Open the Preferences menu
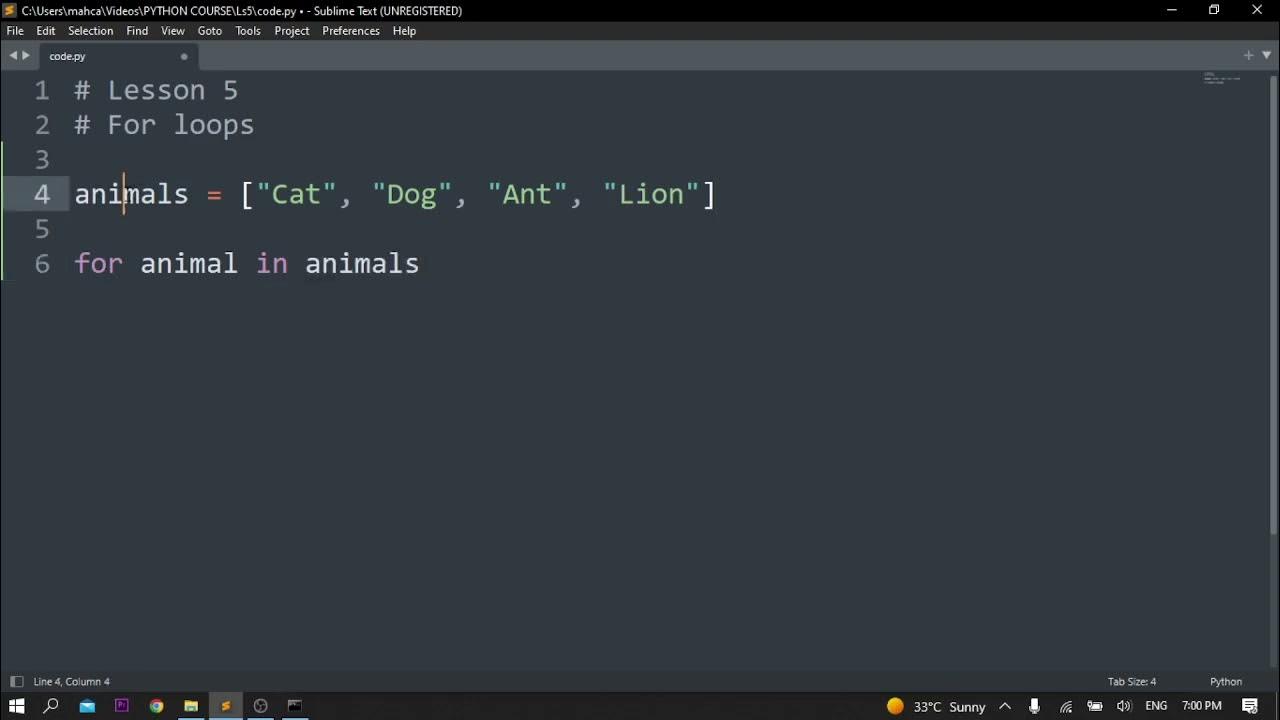The image size is (1280, 720). coord(351,31)
